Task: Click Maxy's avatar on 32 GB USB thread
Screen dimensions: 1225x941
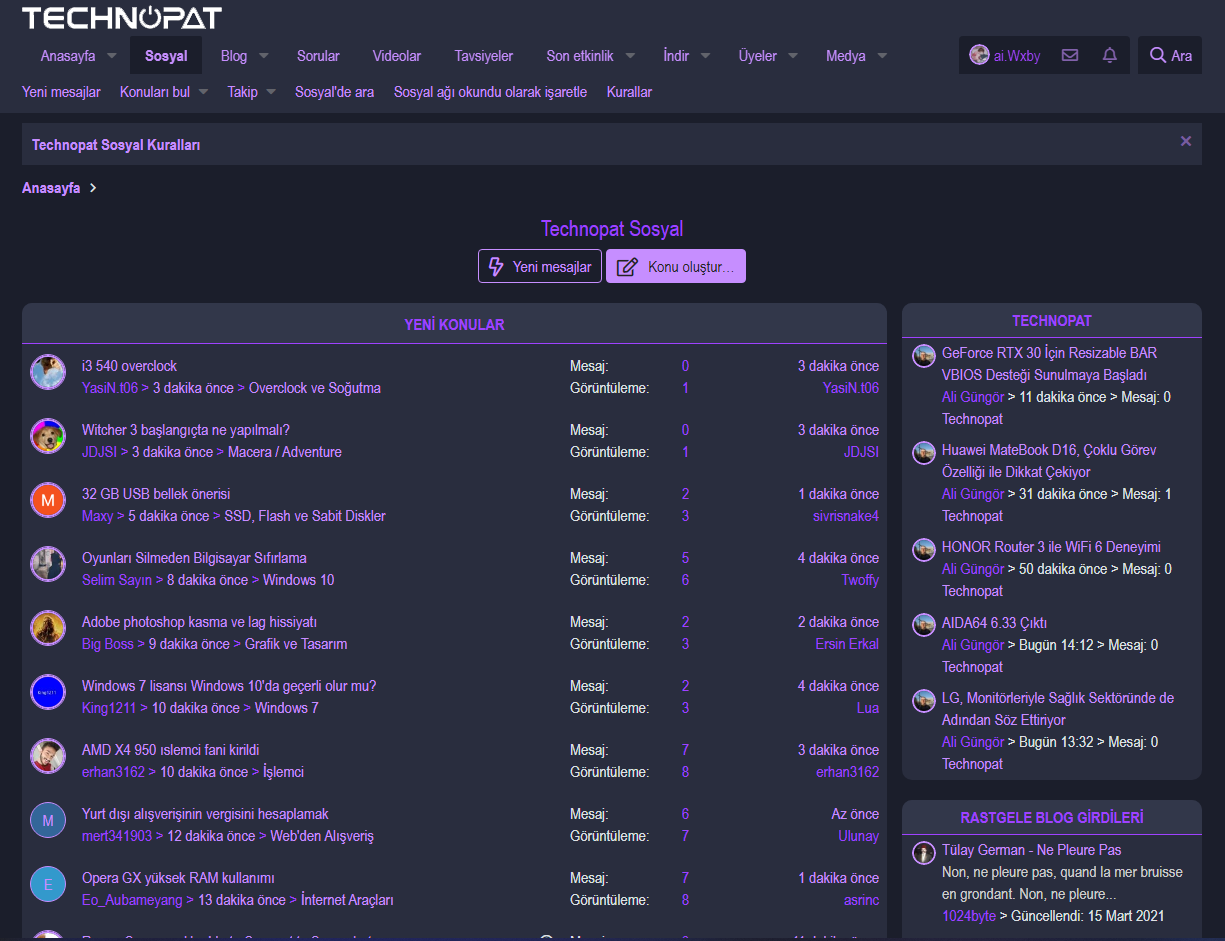Action: pos(48,500)
